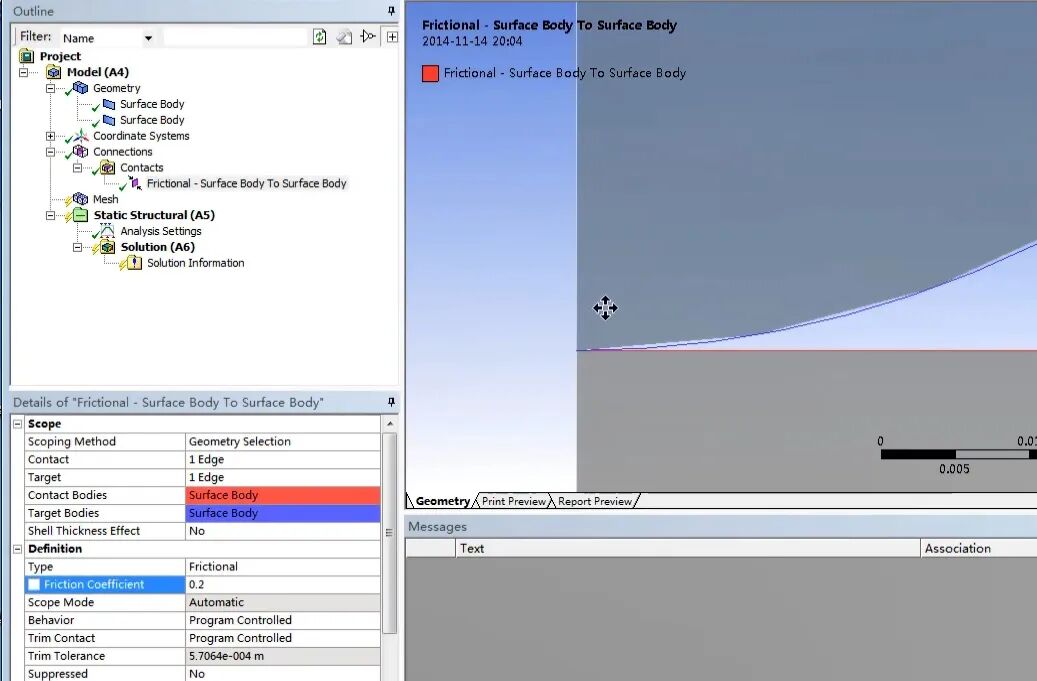Pin the Outline panel
Image resolution: width=1037 pixels, height=681 pixels.
point(392,11)
